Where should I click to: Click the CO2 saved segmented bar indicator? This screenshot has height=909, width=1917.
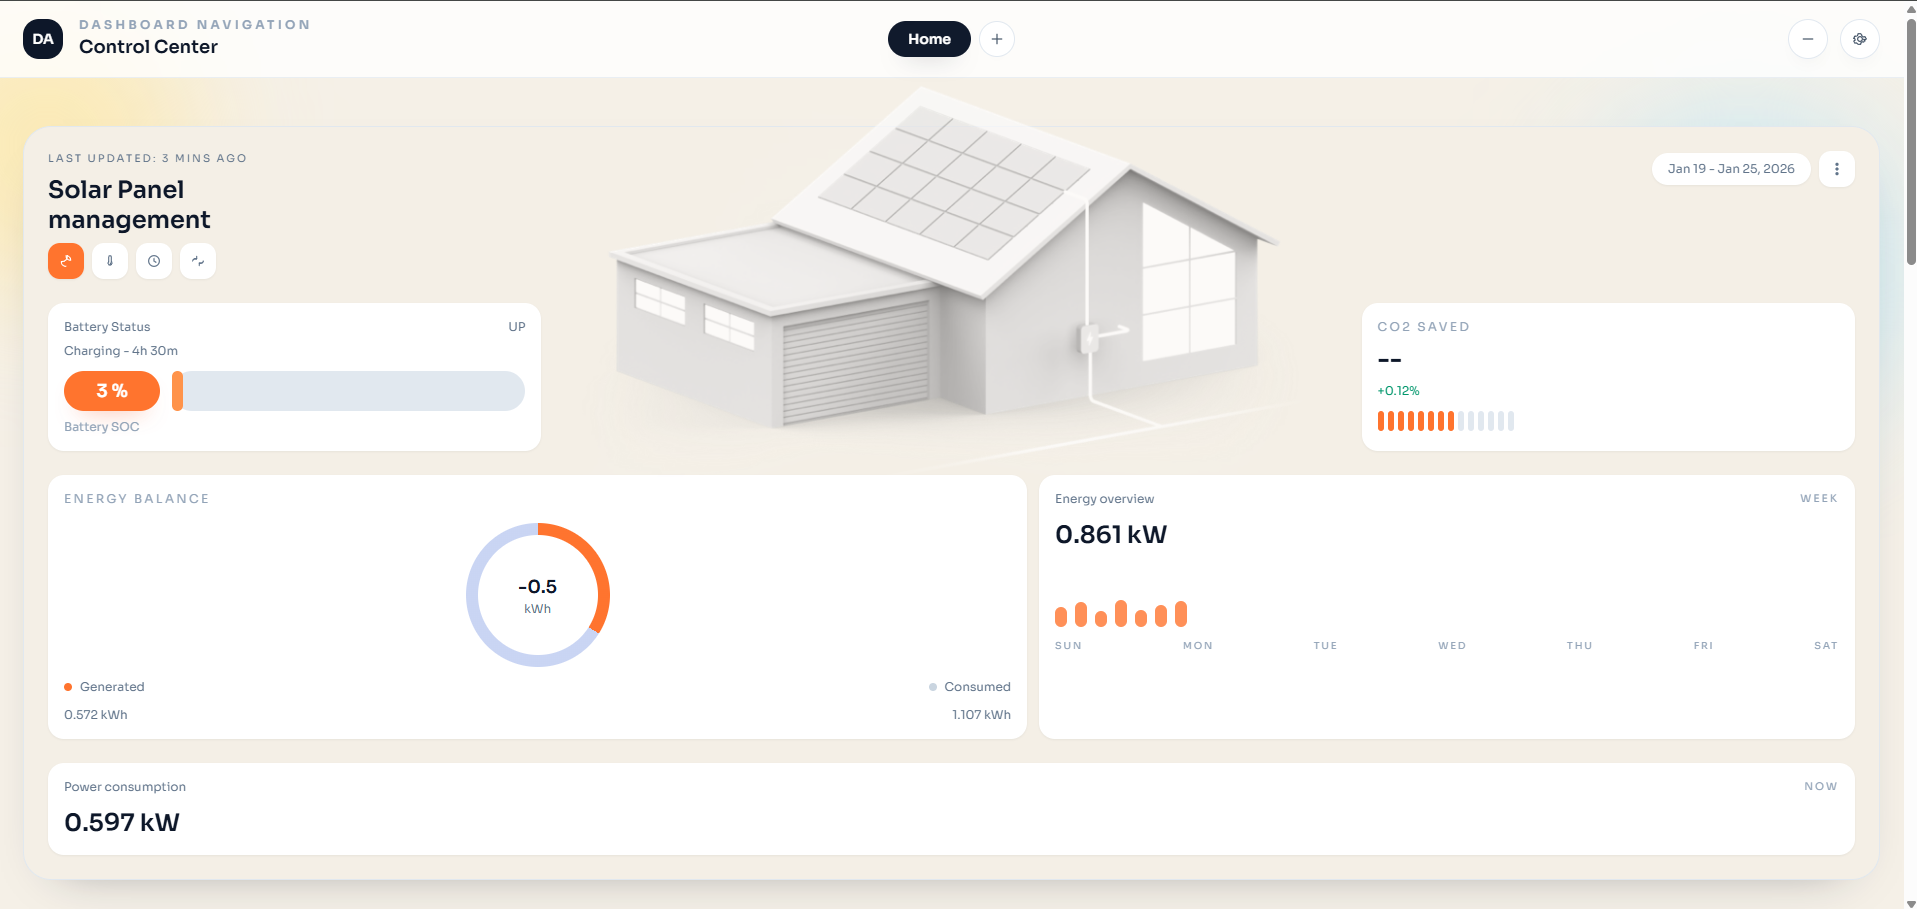(x=1446, y=421)
